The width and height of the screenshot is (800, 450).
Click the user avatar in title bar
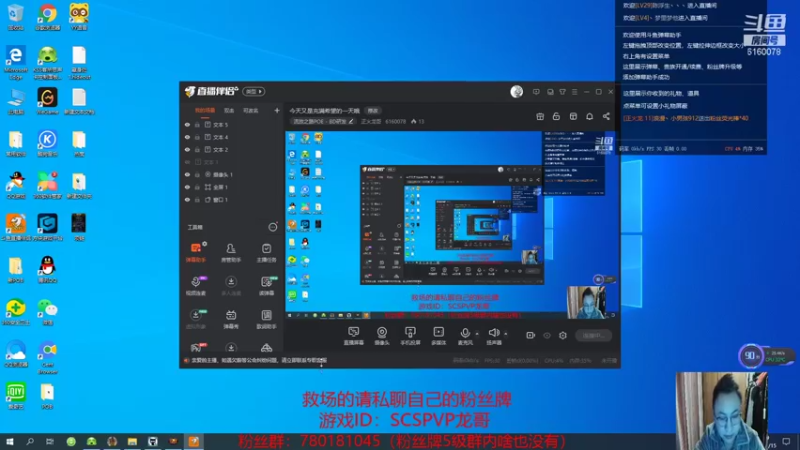tap(516, 91)
